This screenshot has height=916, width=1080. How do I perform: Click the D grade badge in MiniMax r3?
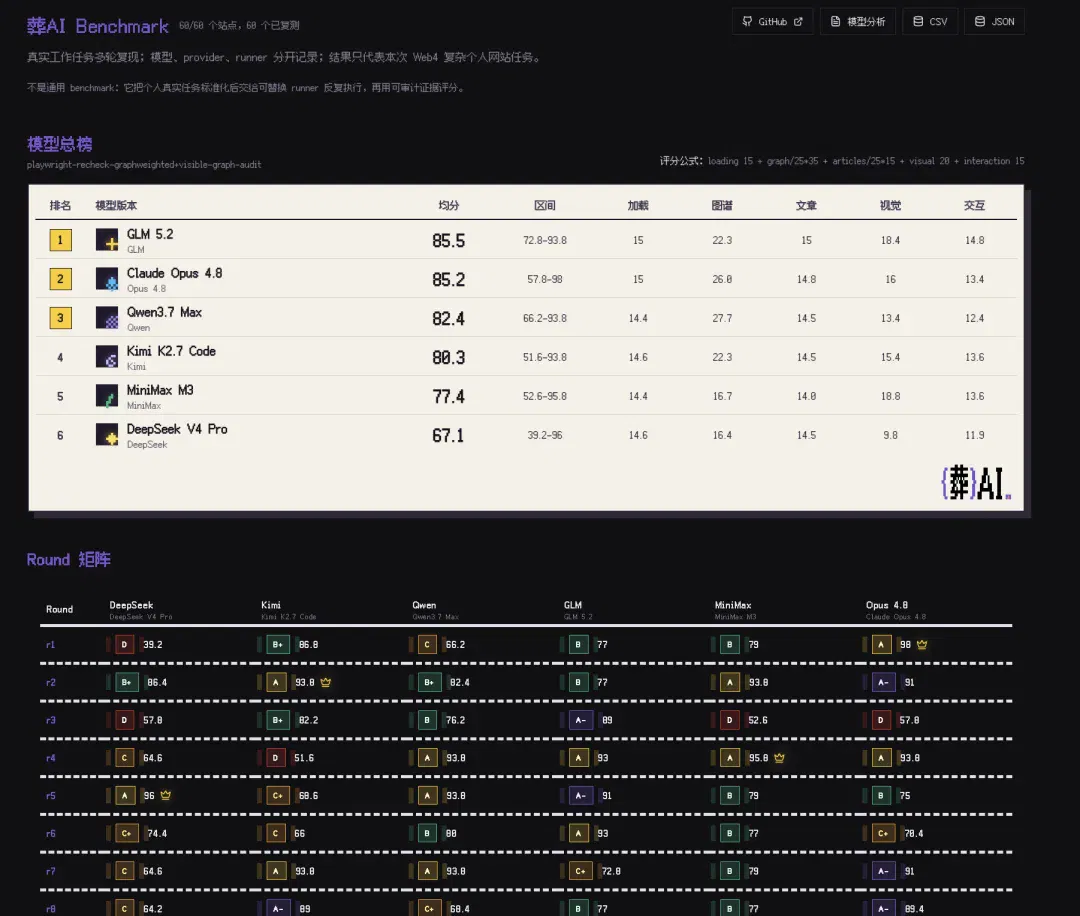pyautogui.click(x=729, y=720)
